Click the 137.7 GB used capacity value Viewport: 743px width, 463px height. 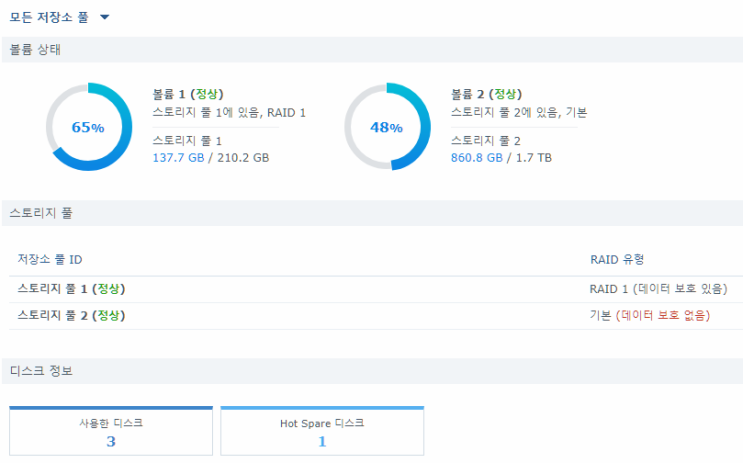[178, 158]
